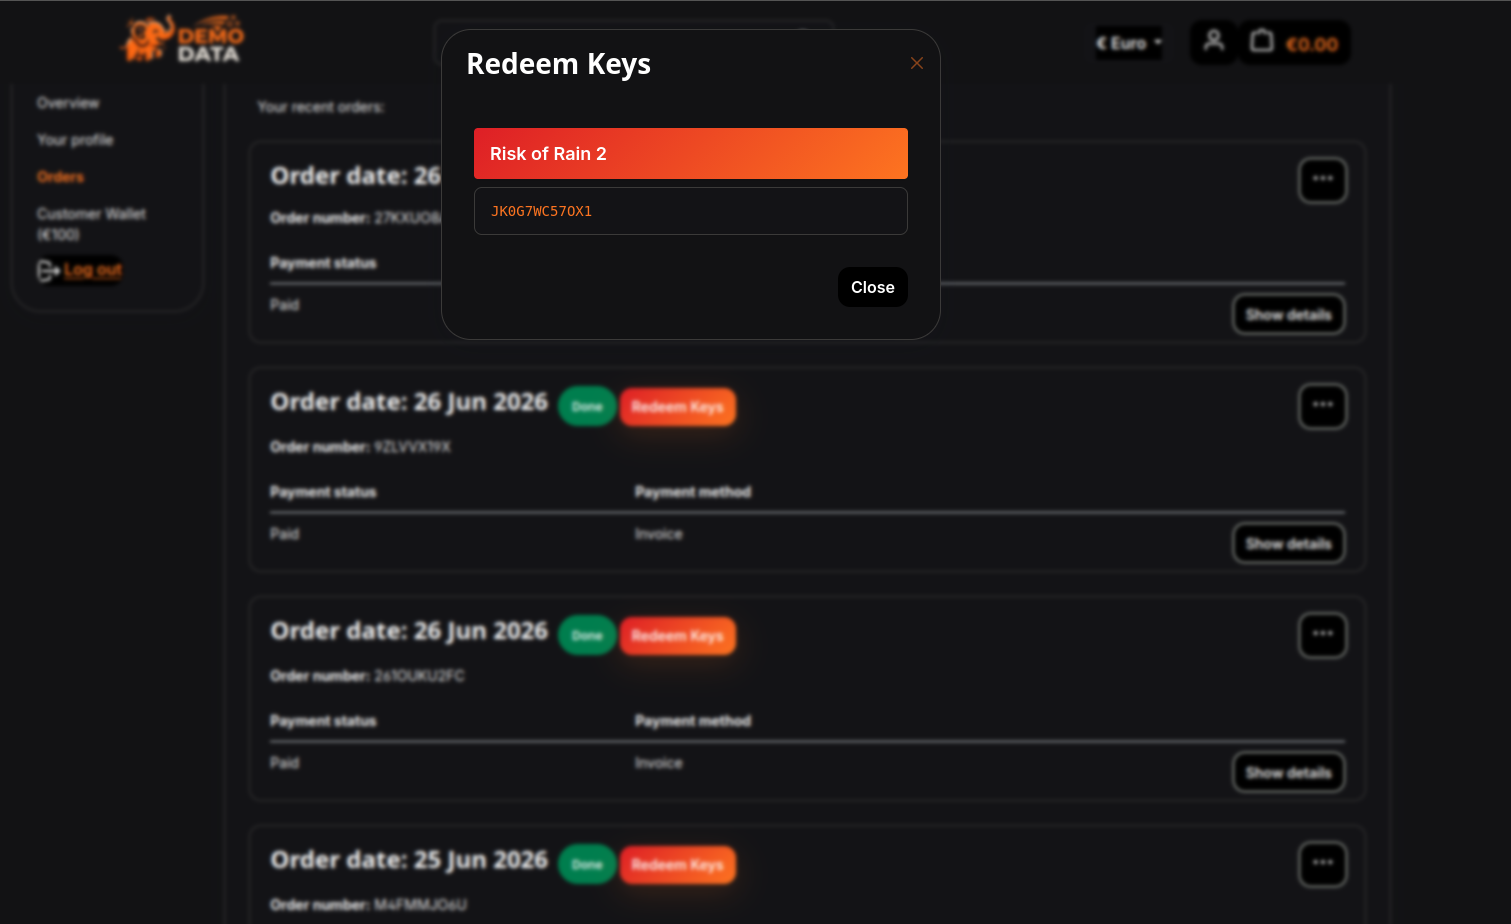Viewport: 1511px width, 924px height.
Task: Redeem keys for the 25 Jun order
Action: (x=678, y=865)
